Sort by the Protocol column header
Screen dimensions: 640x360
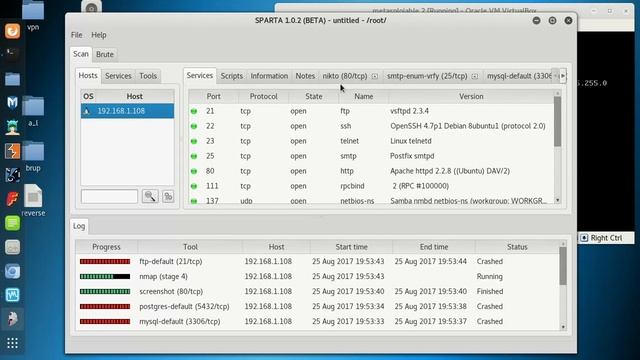(x=263, y=96)
